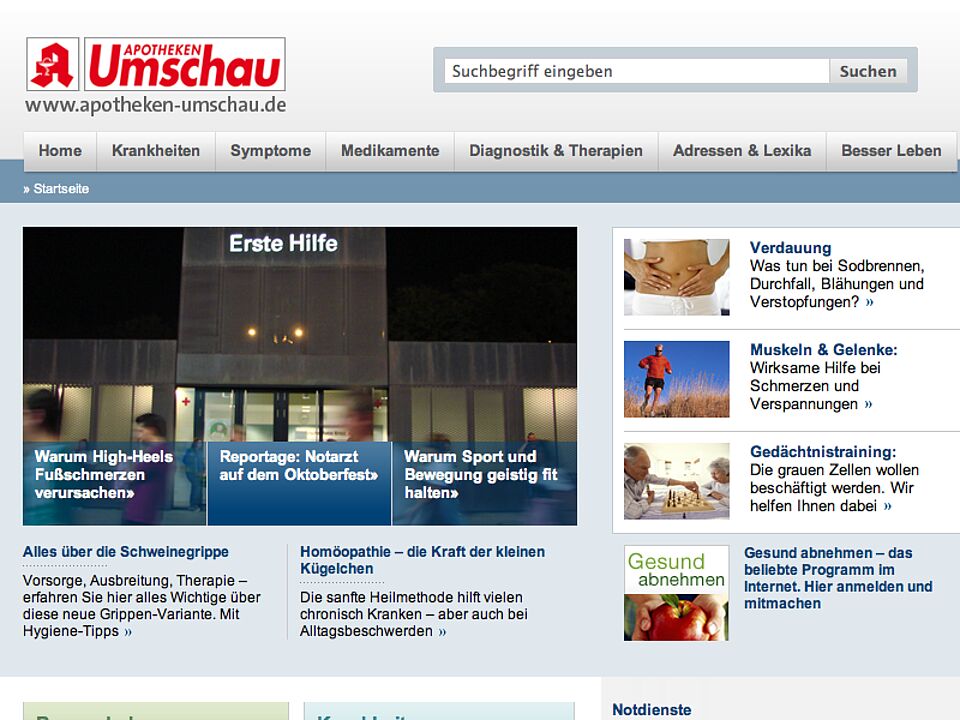Open Diagnostik & Therapien tab
This screenshot has width=960, height=720.
(556, 151)
